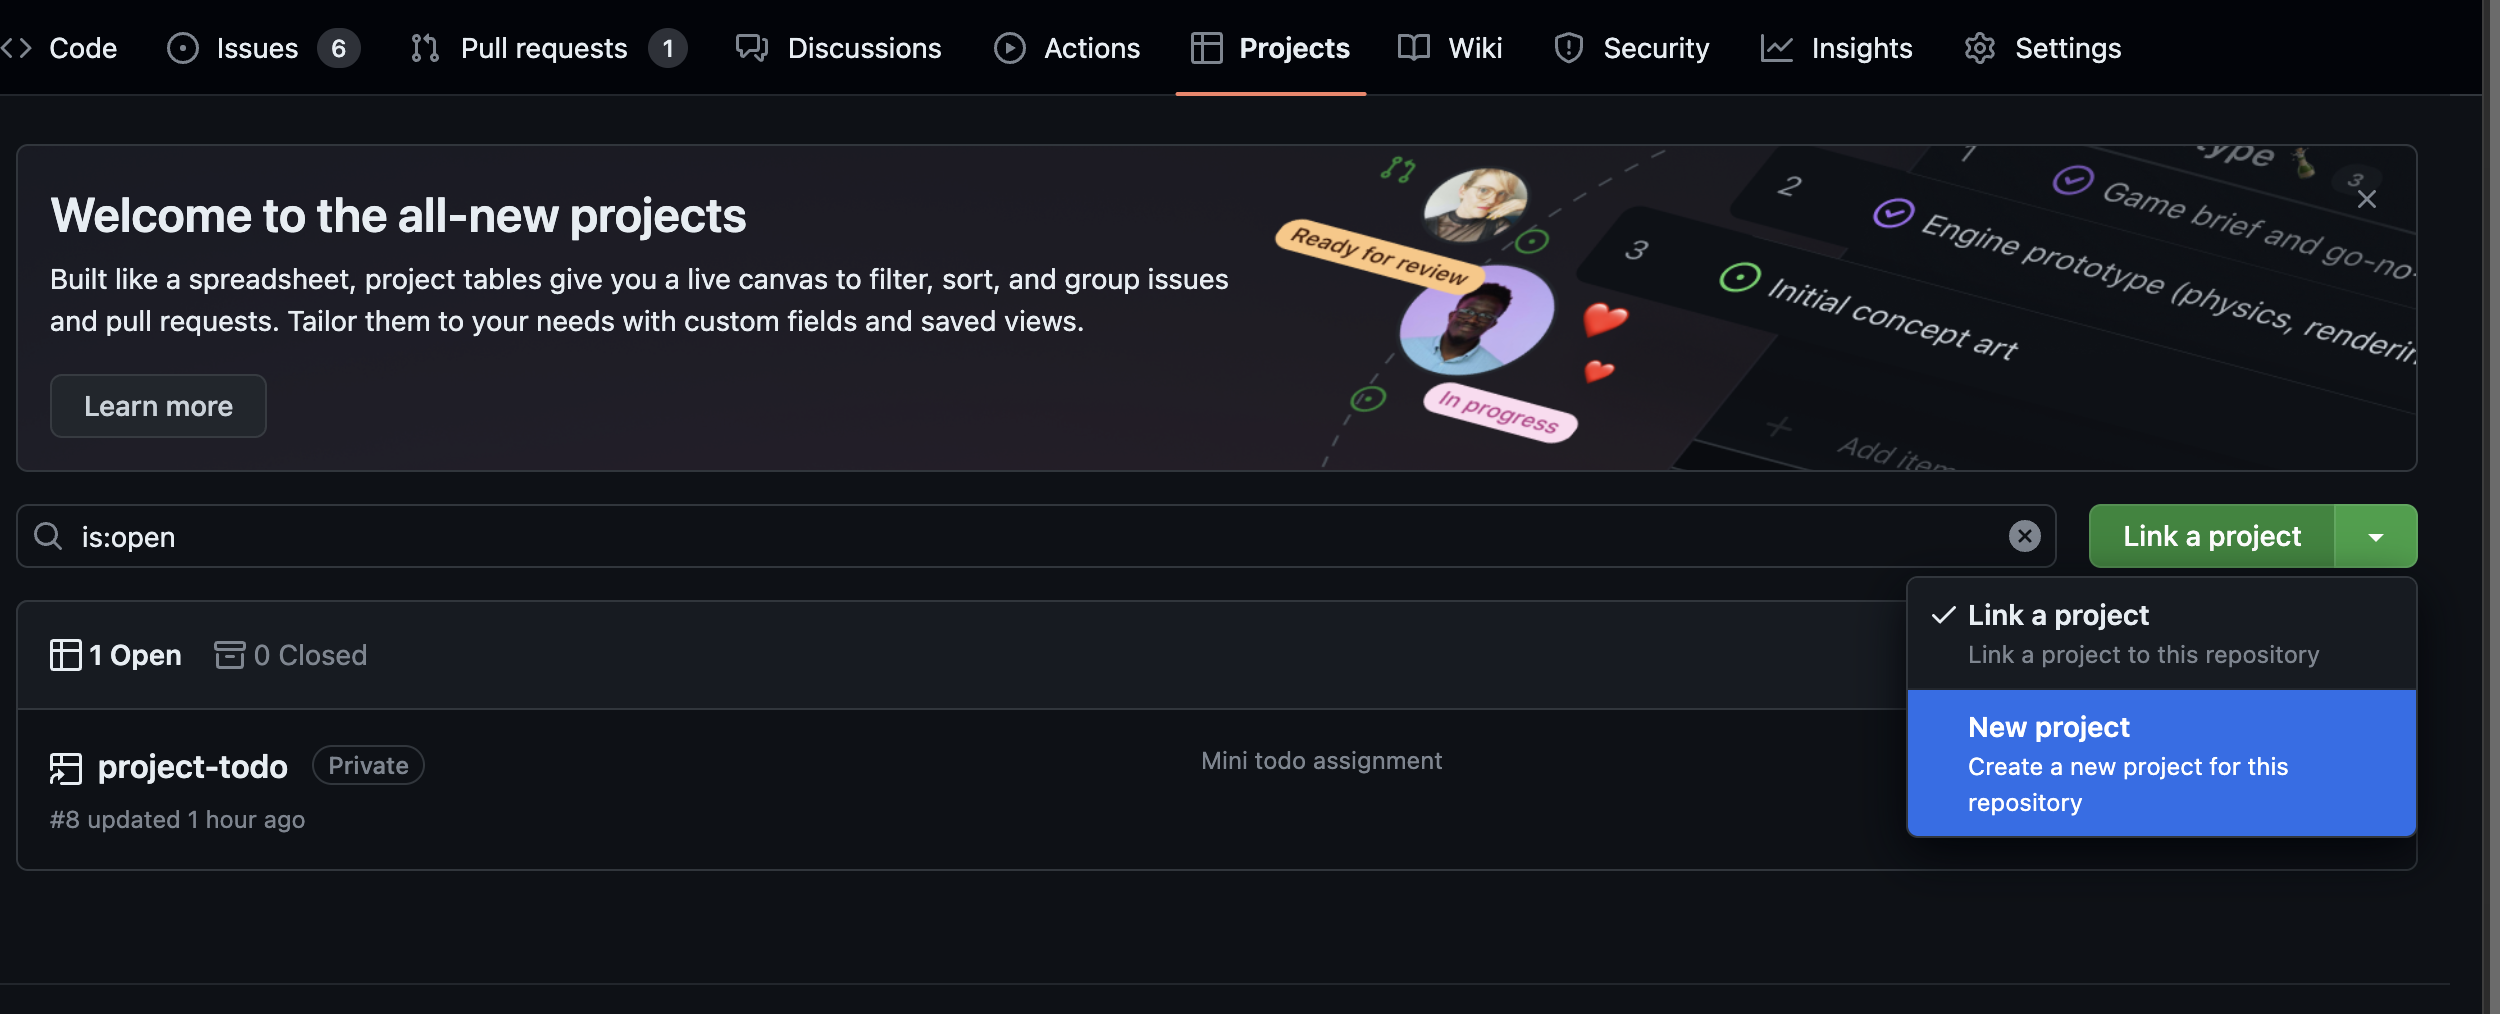
Task: Click the archive icon beside 0 Closed
Action: click(230, 655)
